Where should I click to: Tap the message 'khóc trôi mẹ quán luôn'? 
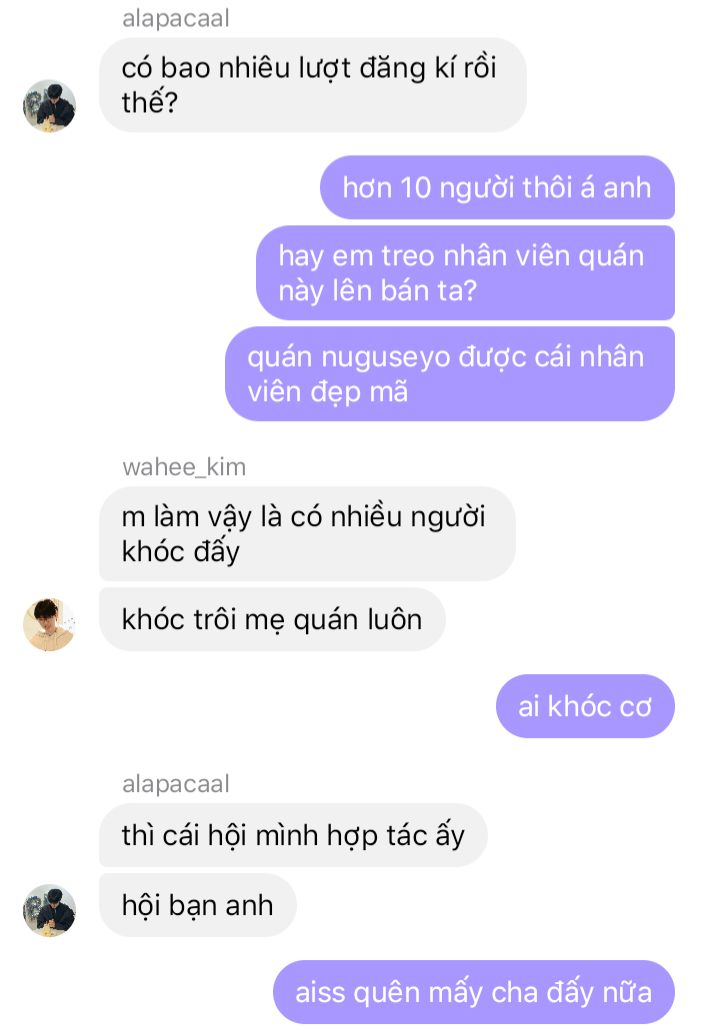click(272, 619)
